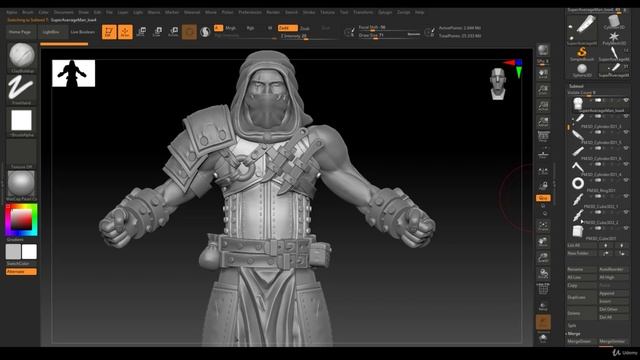Click the Move view icon in right shelf
Viewport: 640px width, 360px height.
point(543,242)
